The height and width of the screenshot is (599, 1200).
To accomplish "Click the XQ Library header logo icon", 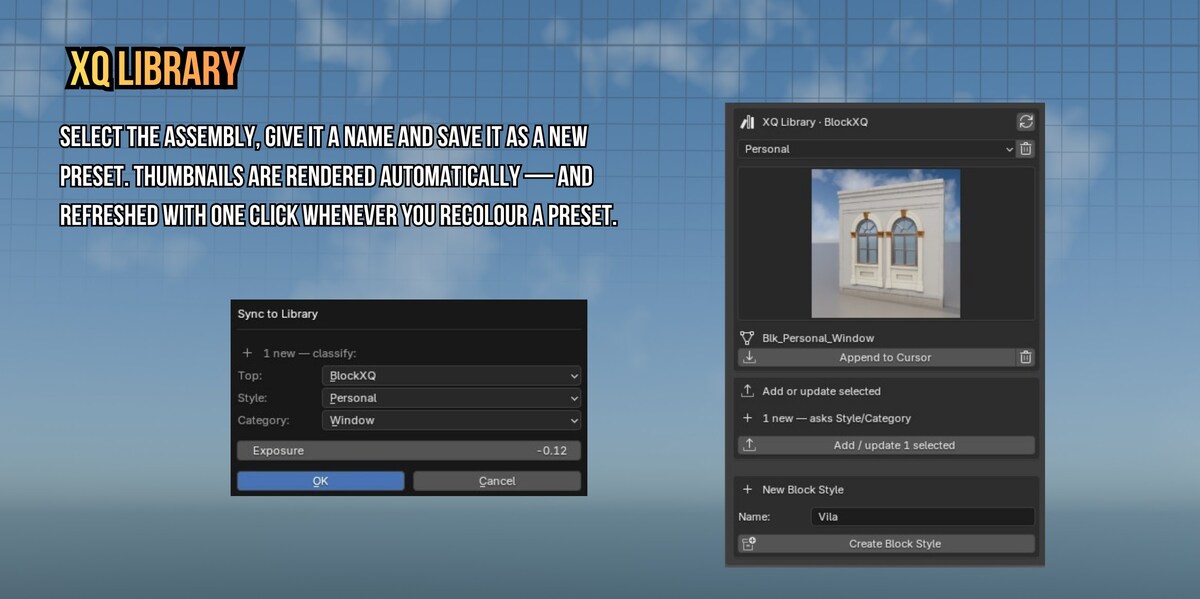I will click(x=747, y=122).
